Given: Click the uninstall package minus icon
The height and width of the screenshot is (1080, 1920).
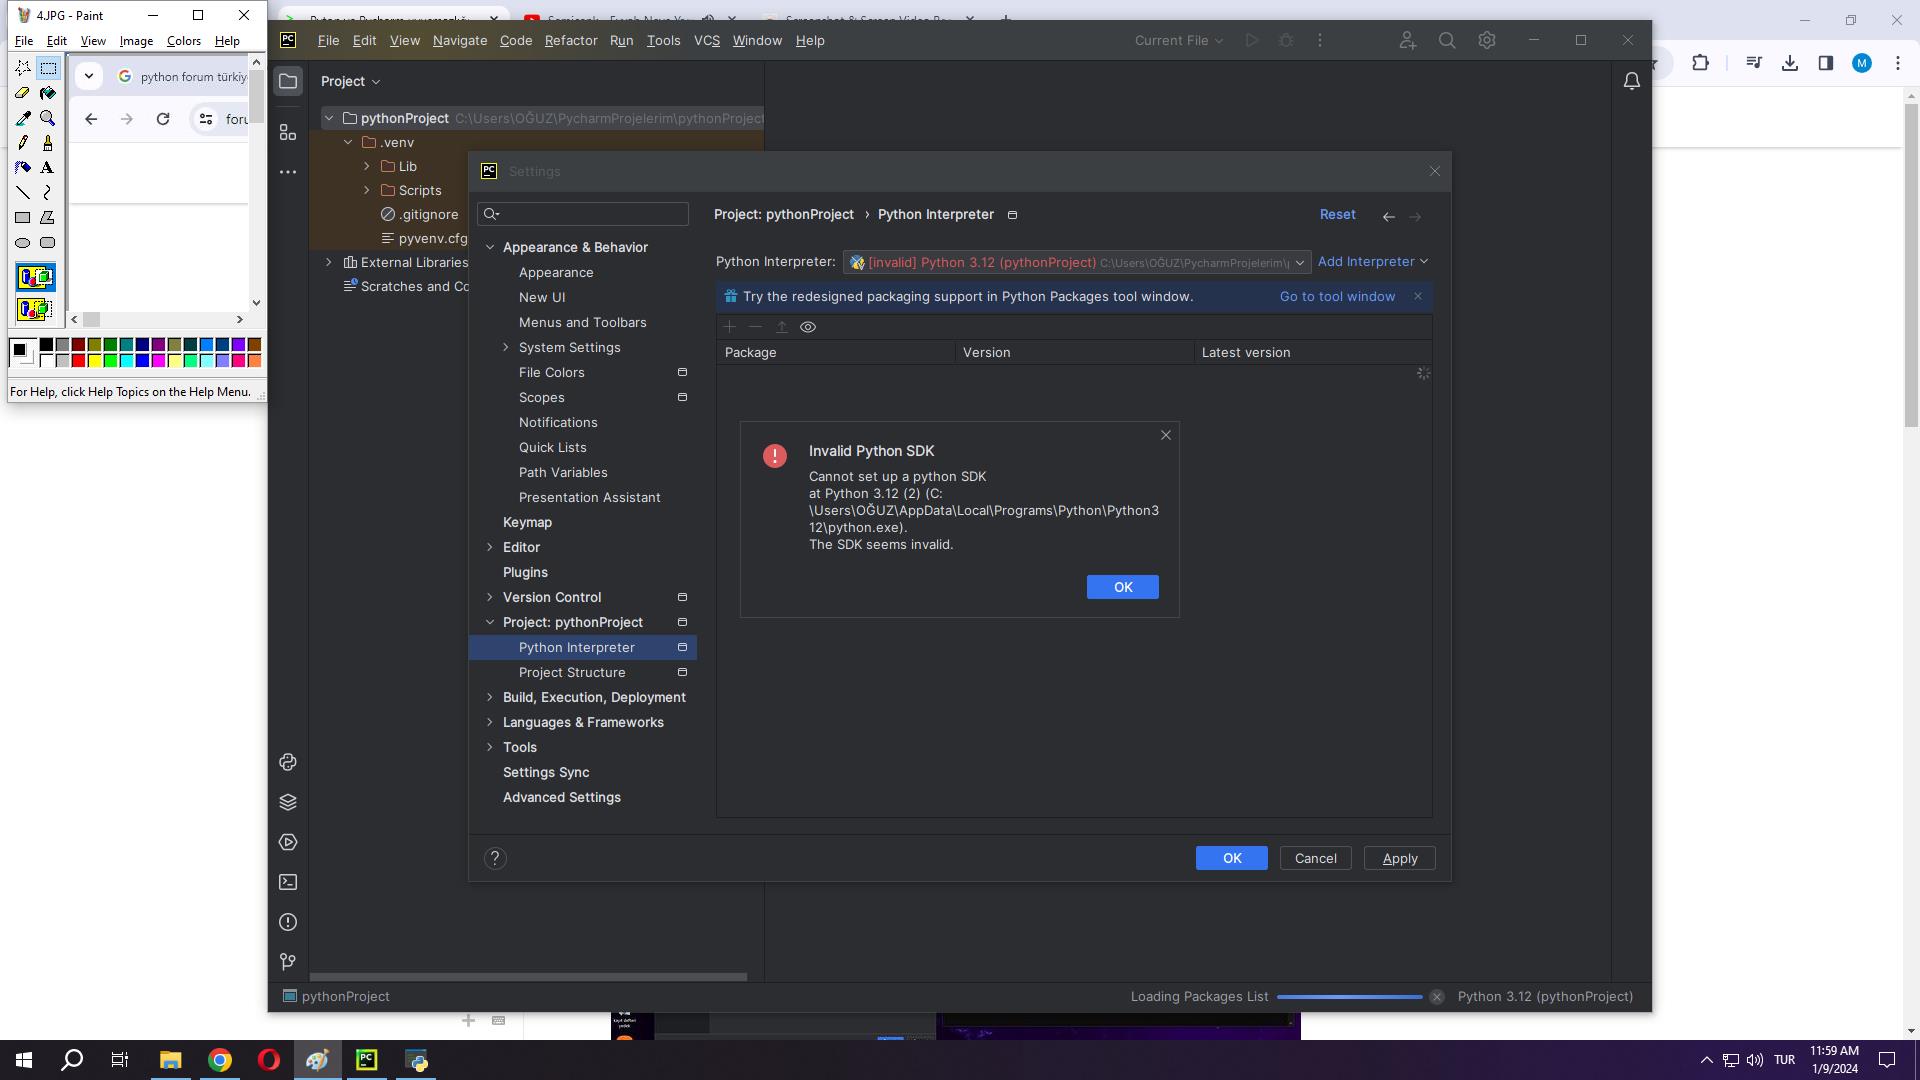Looking at the screenshot, I should 755,327.
